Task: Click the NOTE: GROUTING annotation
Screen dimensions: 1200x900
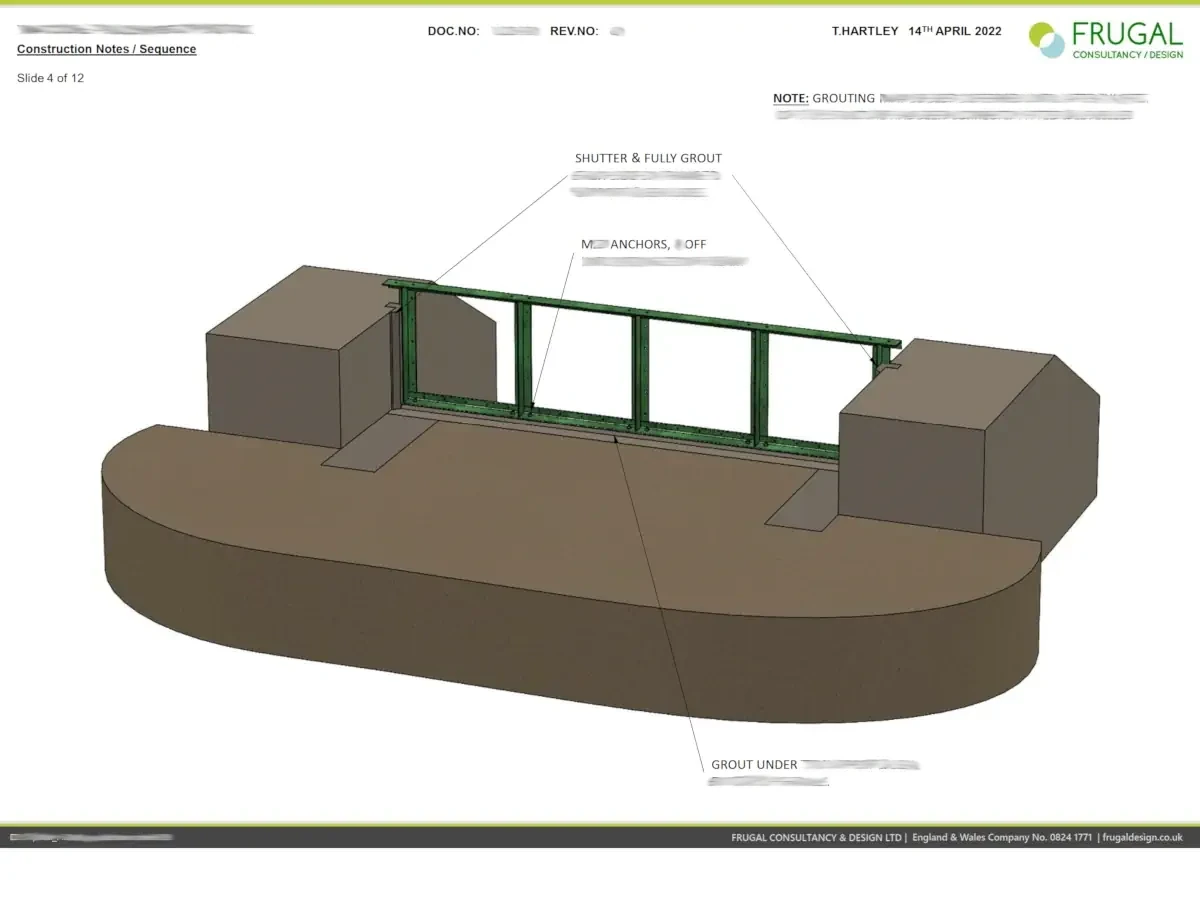Action: point(824,99)
